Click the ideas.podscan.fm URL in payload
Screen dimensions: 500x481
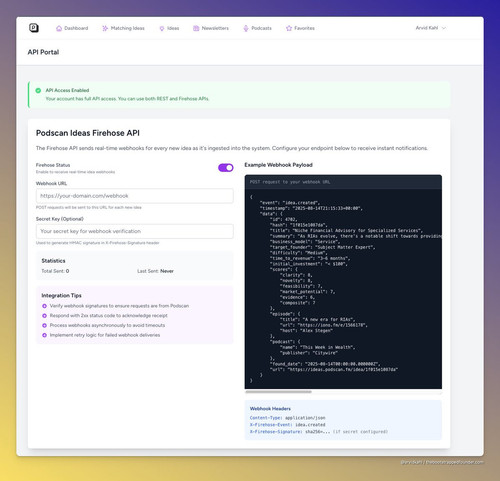[x=343, y=369]
